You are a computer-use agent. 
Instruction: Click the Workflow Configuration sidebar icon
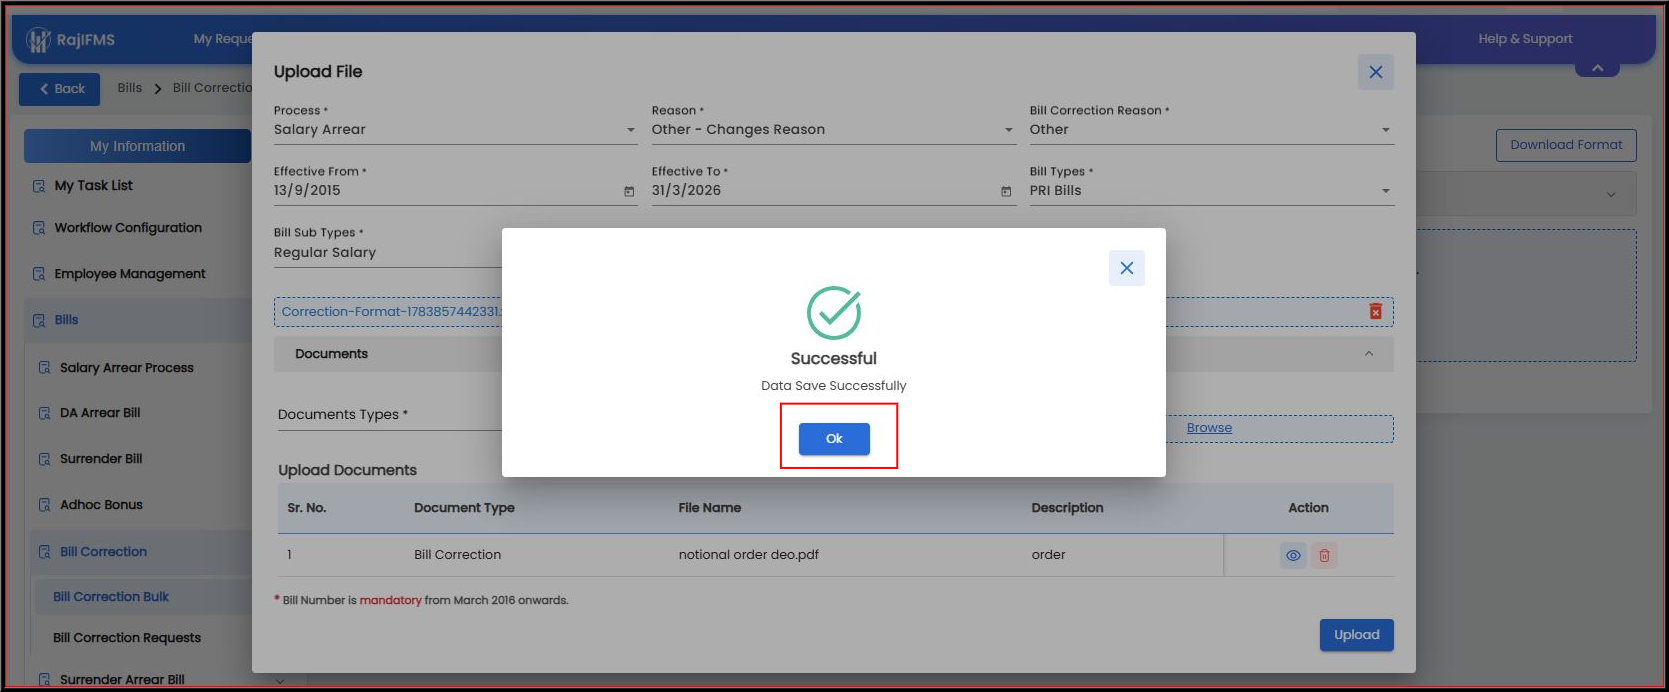(39, 228)
